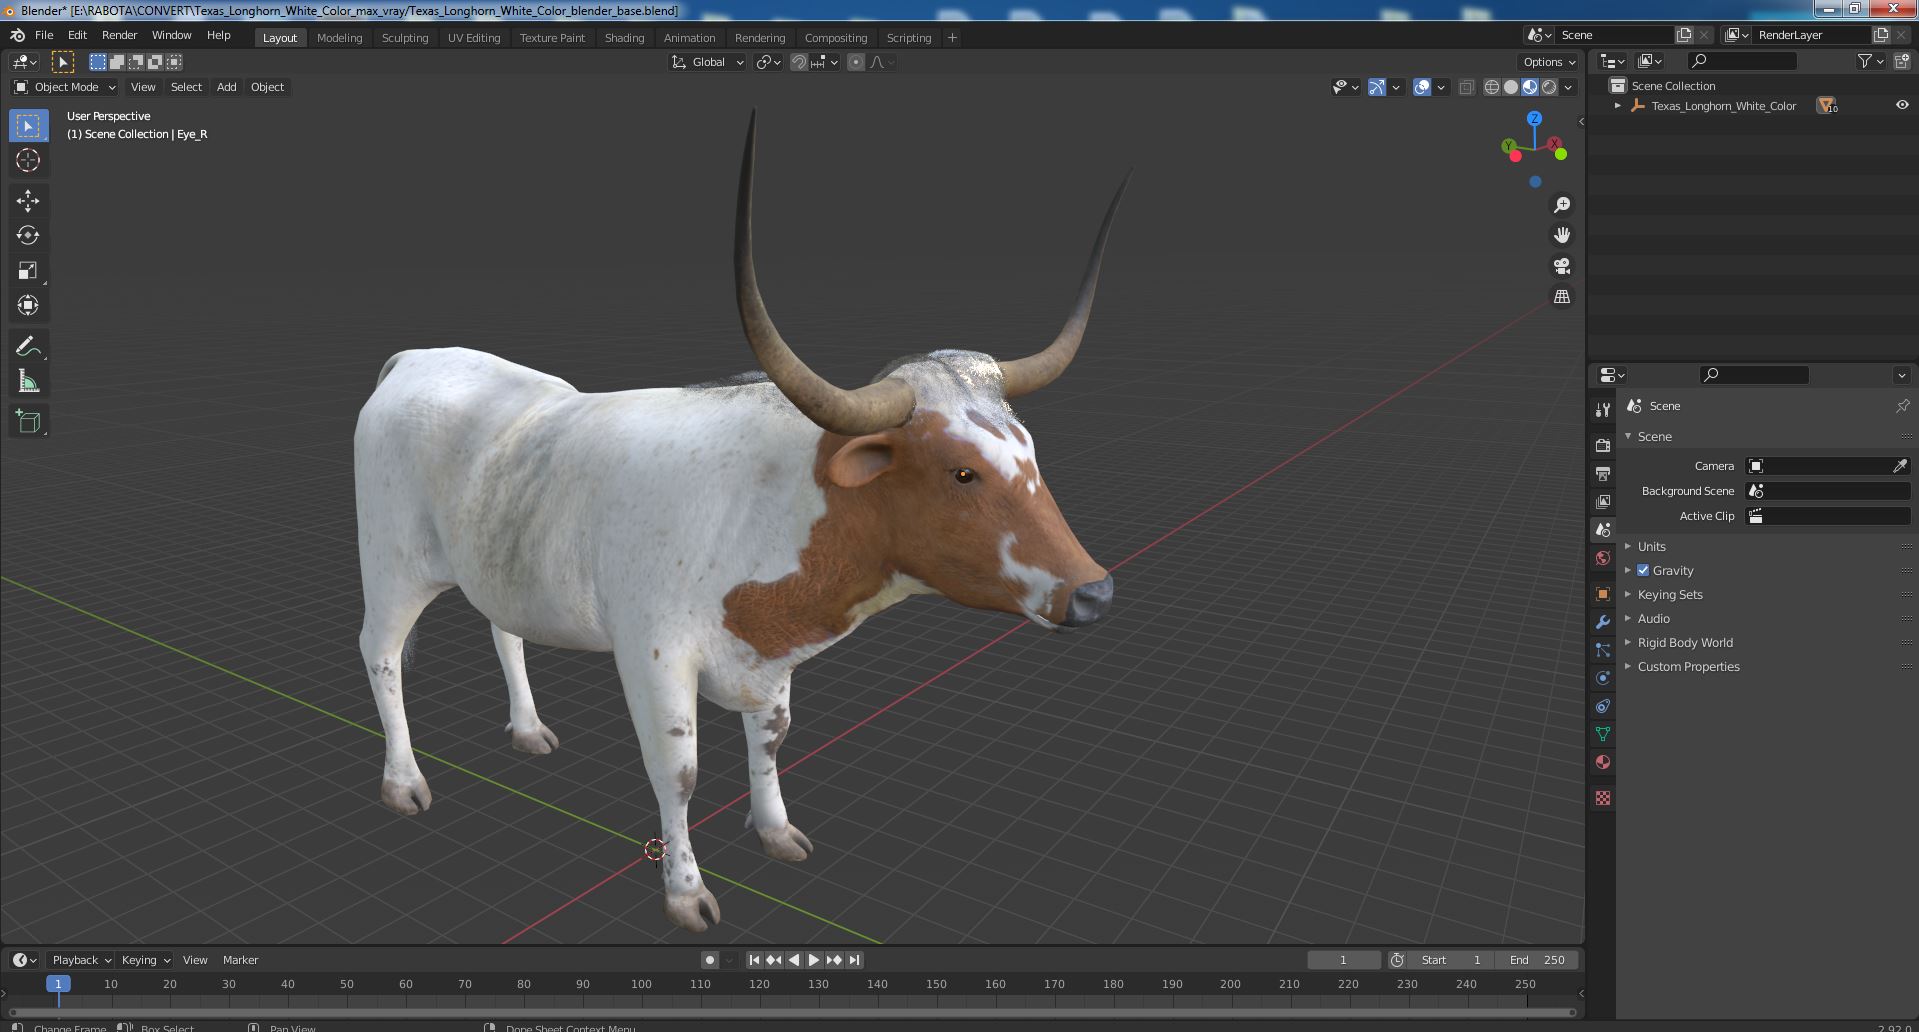Switch perspective/orthographic grid icon

click(1561, 297)
